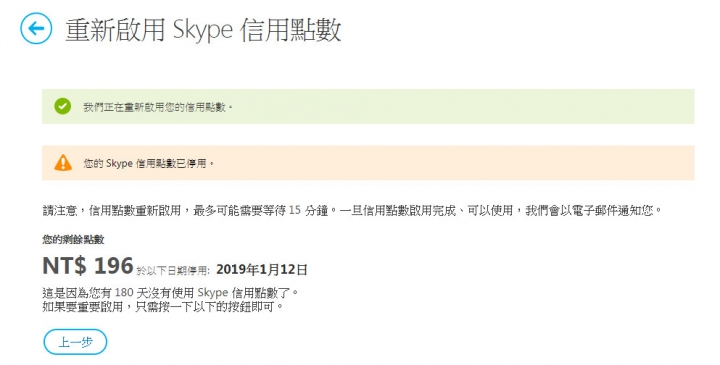The image size is (720, 365).
Task: Click the NT$ 196 balance amount
Action: [88, 265]
